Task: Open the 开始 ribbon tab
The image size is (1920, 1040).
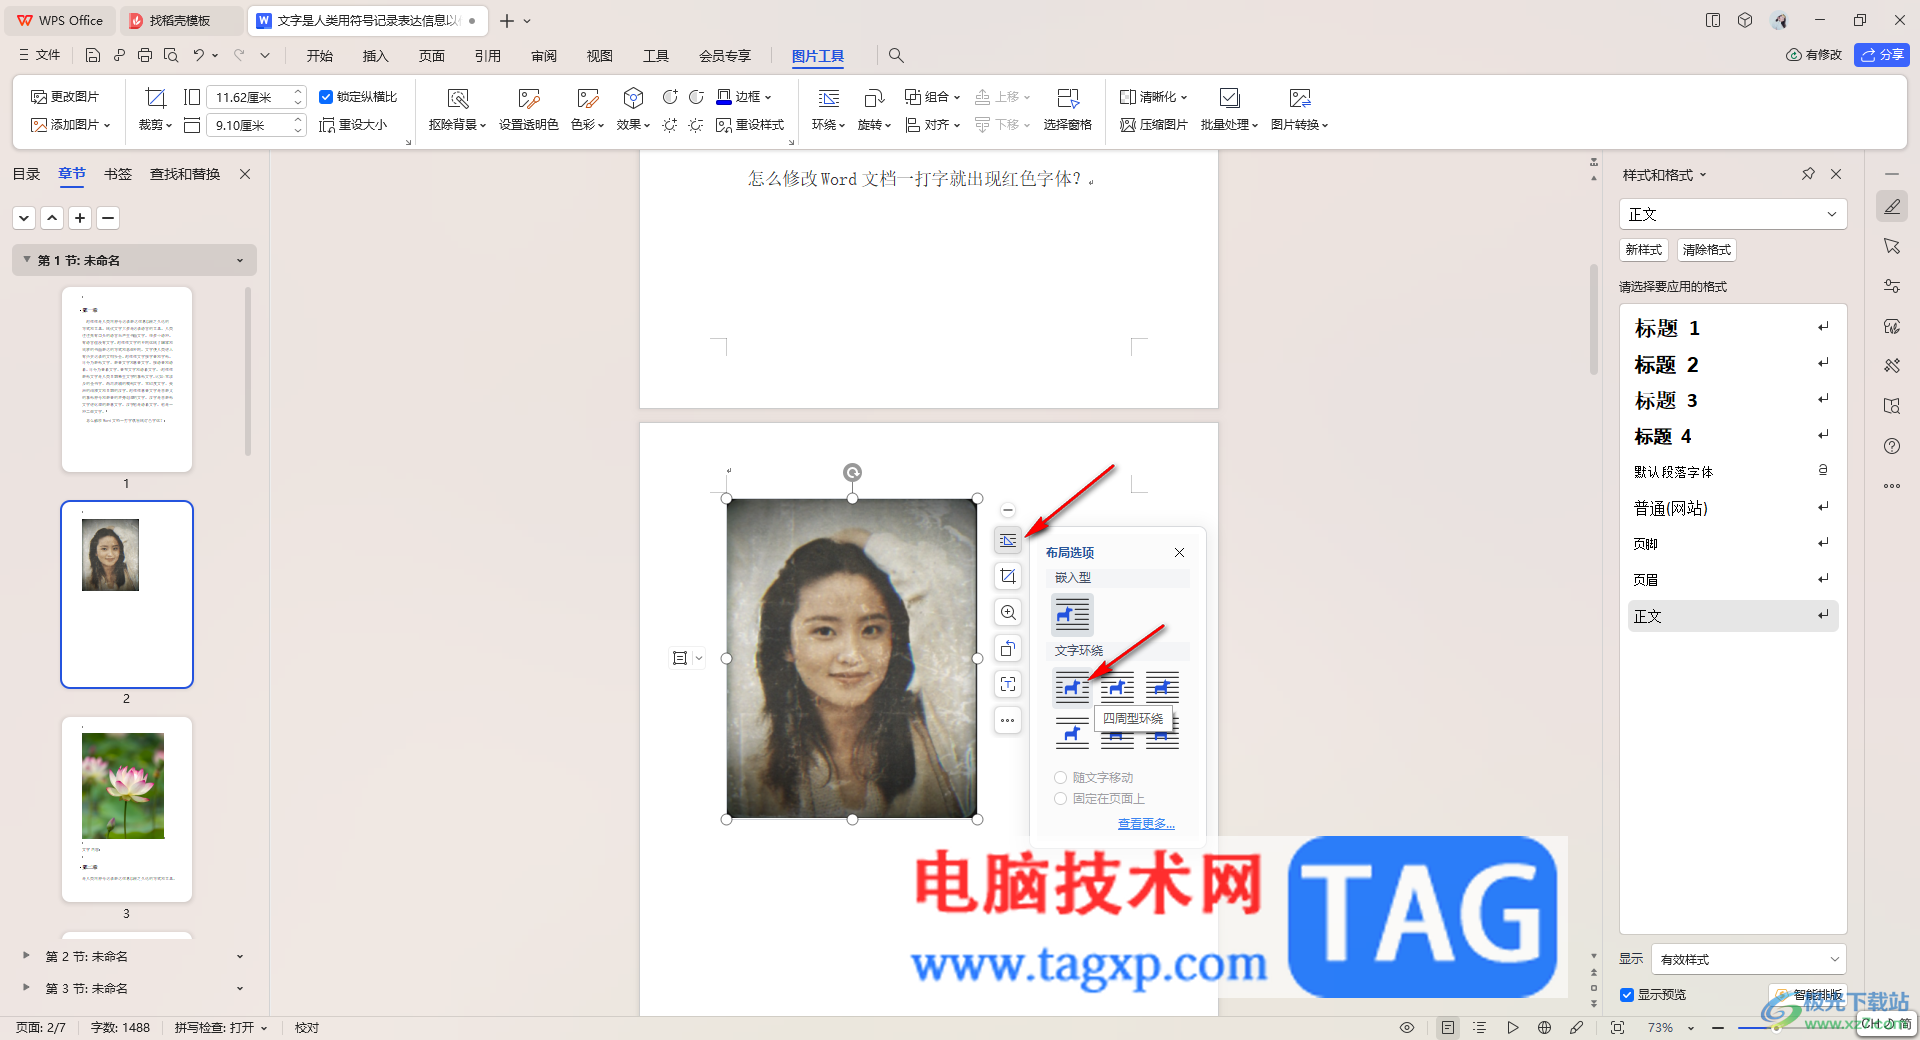Action: pyautogui.click(x=320, y=56)
